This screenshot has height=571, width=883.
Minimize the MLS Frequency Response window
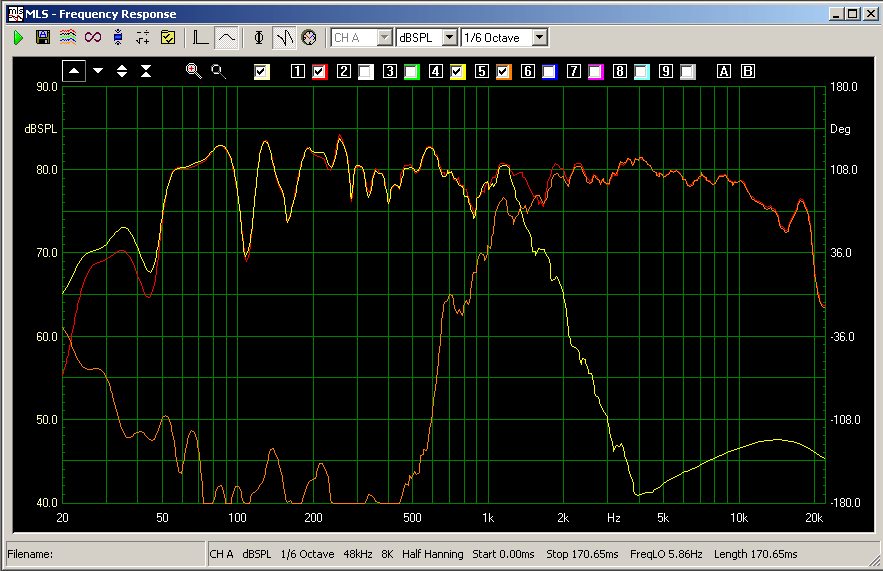[x=837, y=14]
